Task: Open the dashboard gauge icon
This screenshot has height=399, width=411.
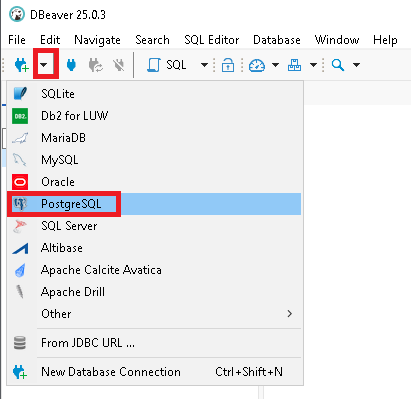Action: pyautogui.click(x=257, y=65)
